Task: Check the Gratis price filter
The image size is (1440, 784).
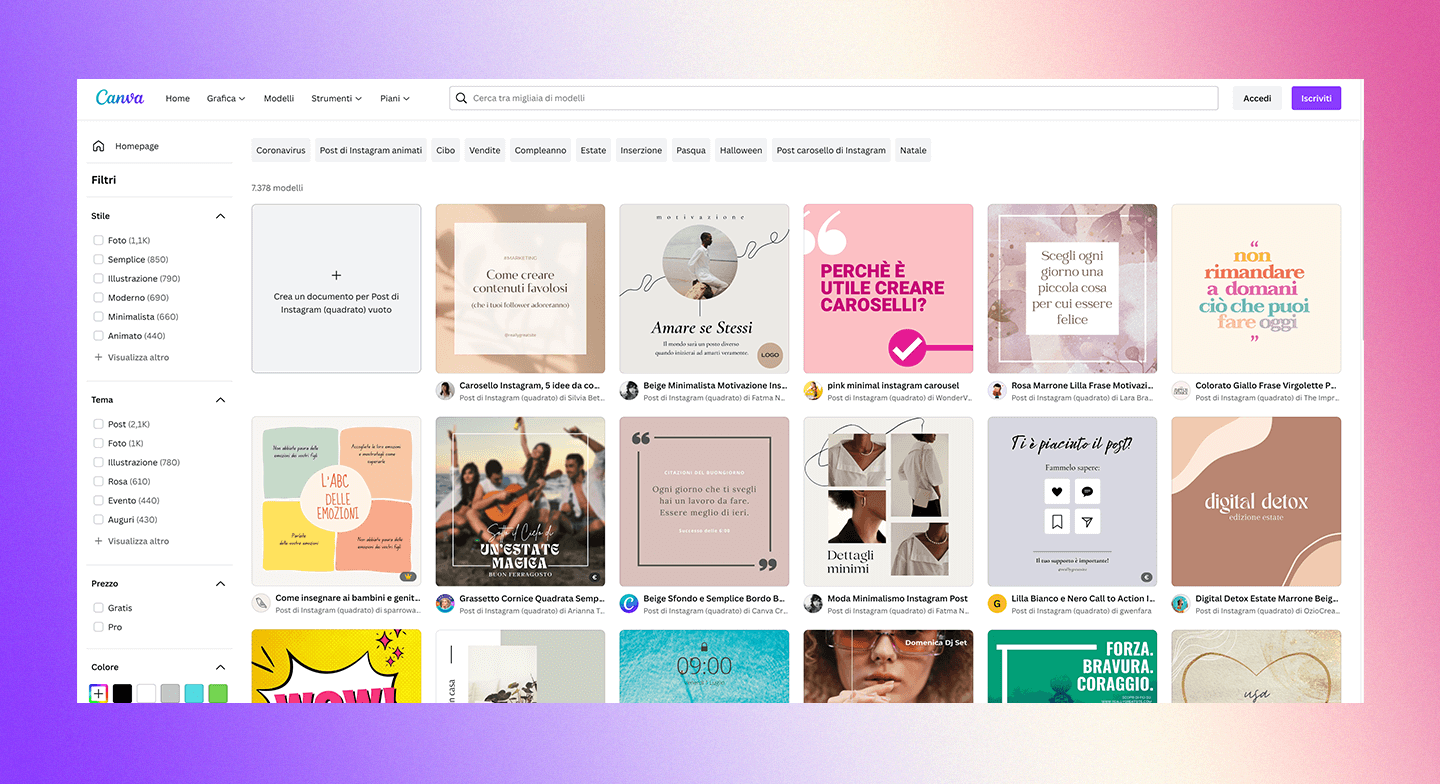Action: point(98,608)
